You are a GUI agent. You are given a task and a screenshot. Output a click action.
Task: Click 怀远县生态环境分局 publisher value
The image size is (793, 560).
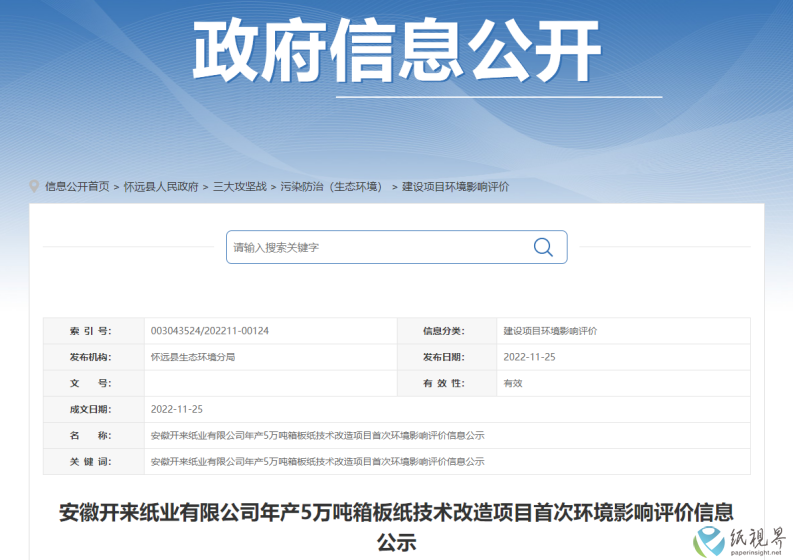pos(193,357)
